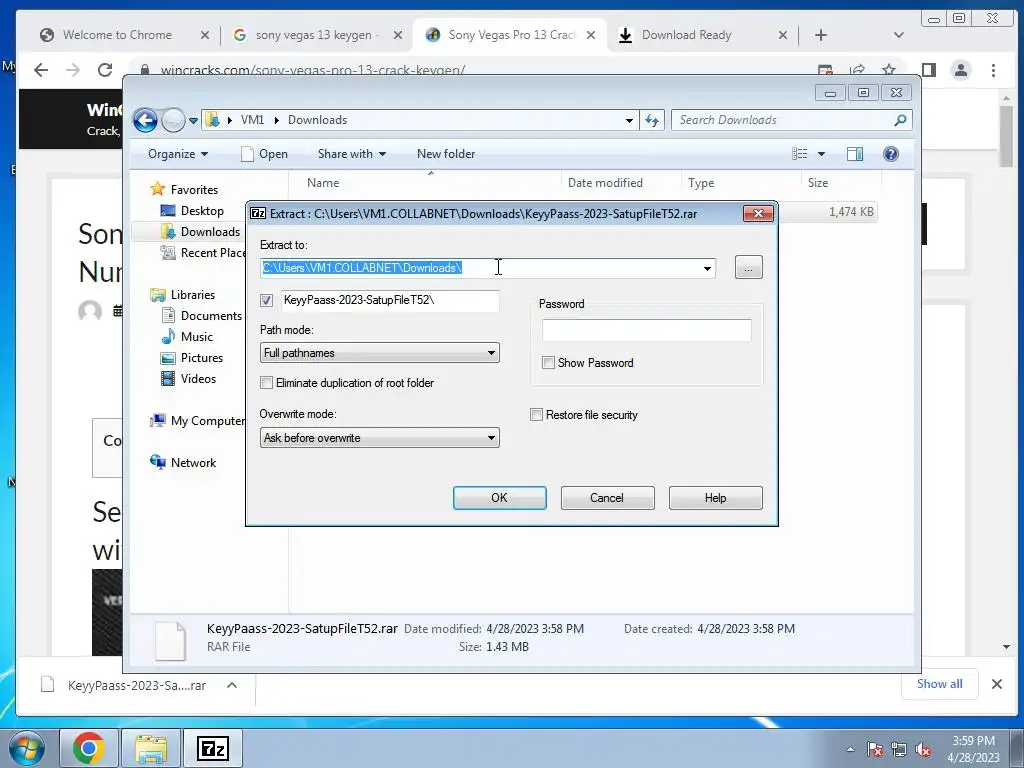Image resolution: width=1024 pixels, height=768 pixels.
Task: Click the volume muted tray icon
Action: (x=923, y=750)
